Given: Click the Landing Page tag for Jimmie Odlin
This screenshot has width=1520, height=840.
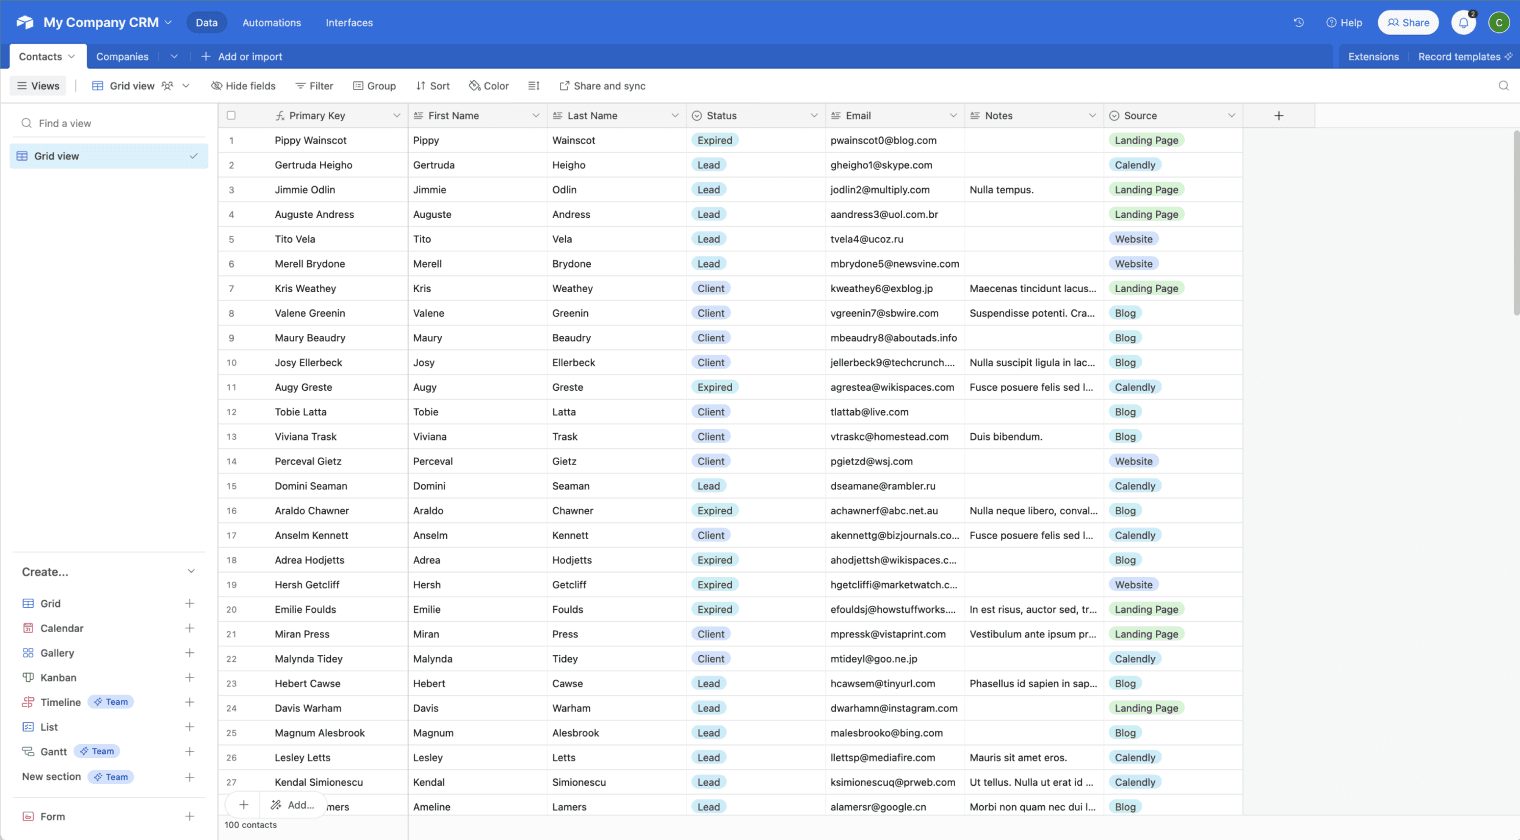Looking at the screenshot, I should (1146, 190).
